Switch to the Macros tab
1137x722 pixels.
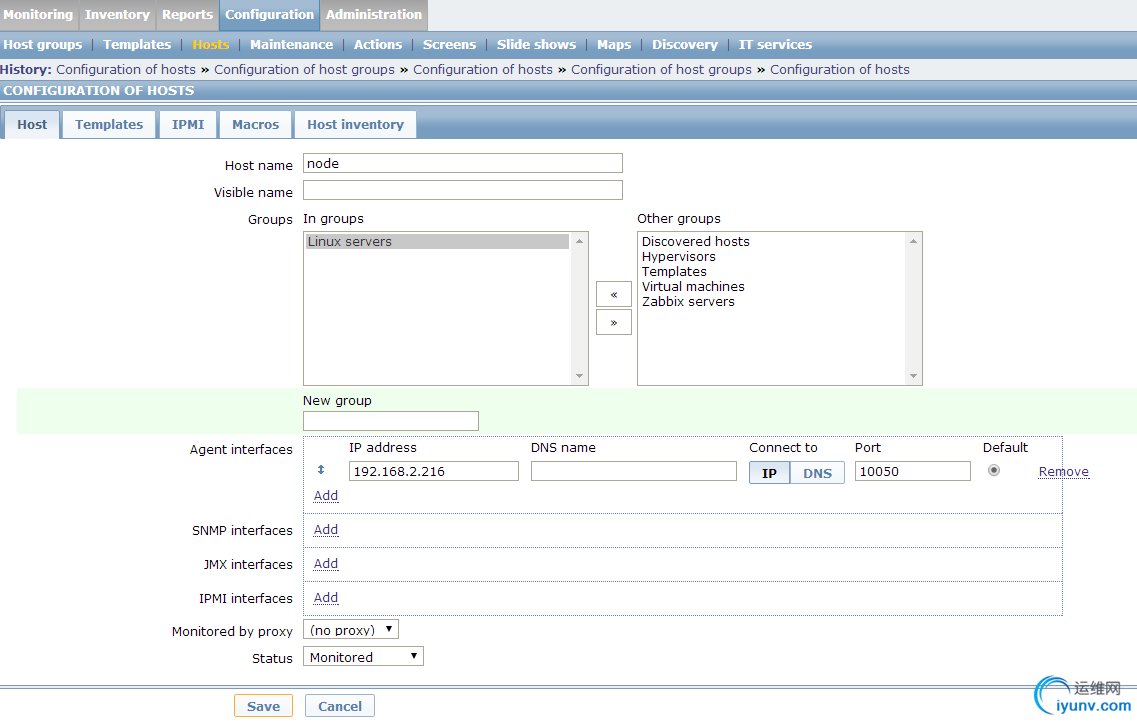tap(255, 125)
